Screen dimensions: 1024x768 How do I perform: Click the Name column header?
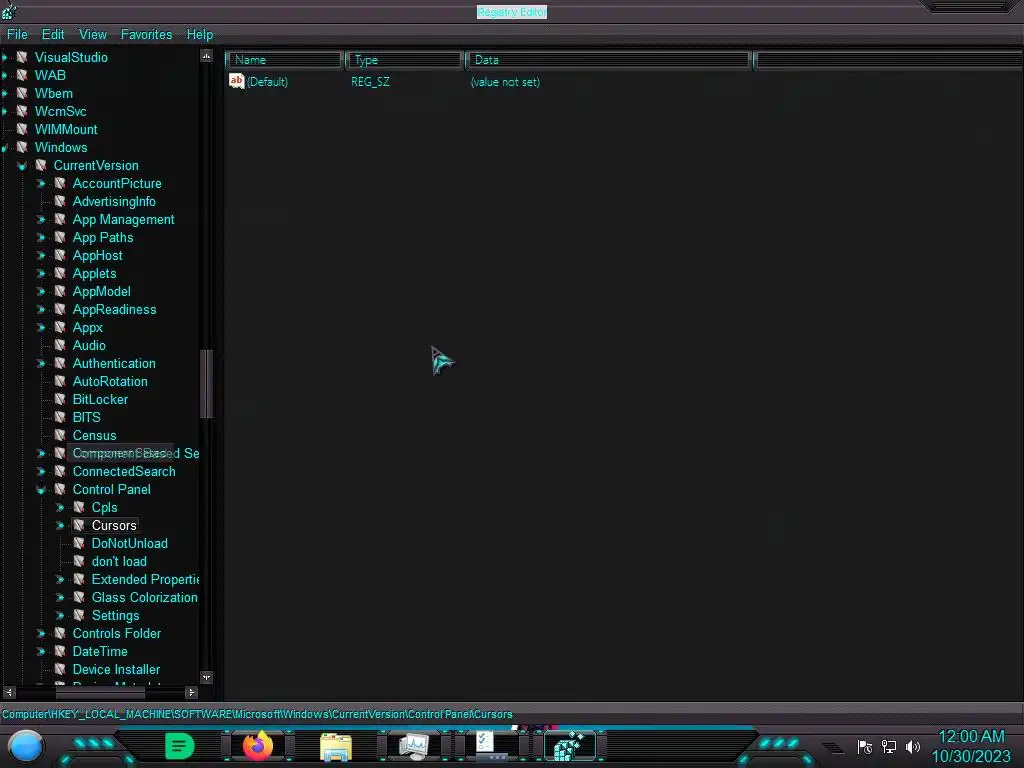[285, 60]
